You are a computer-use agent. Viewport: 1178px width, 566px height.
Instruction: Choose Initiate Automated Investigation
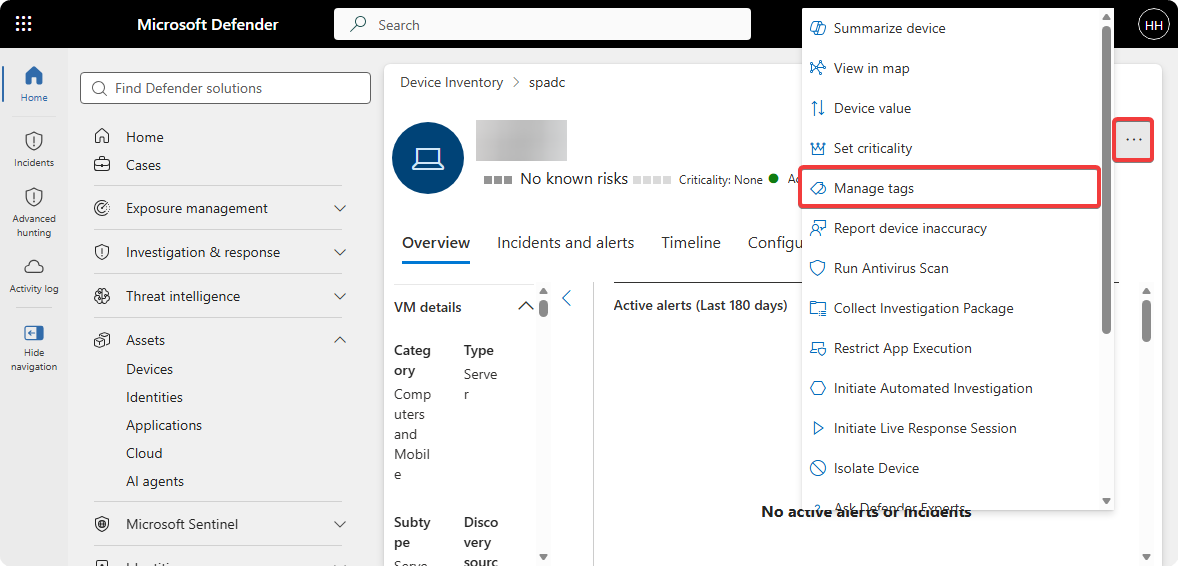[x=953, y=388]
